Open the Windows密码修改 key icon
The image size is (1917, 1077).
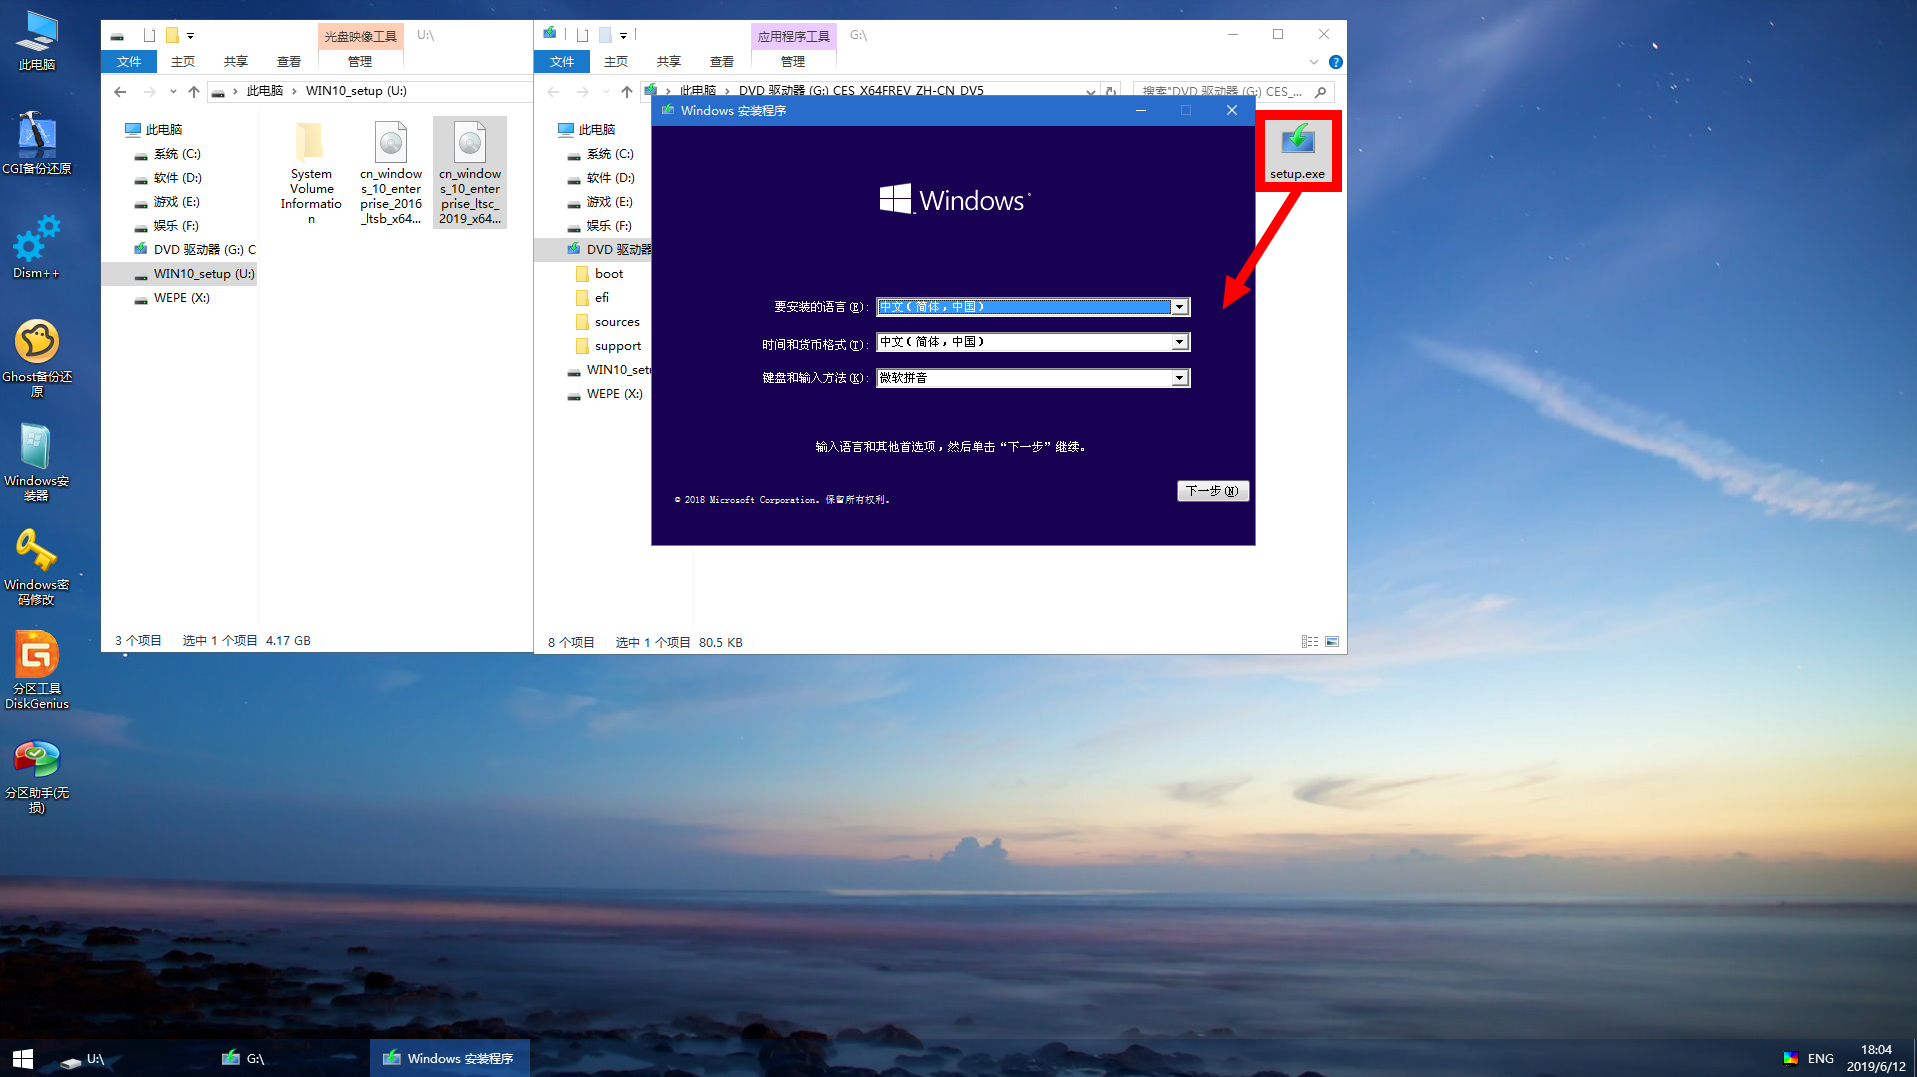pos(37,566)
